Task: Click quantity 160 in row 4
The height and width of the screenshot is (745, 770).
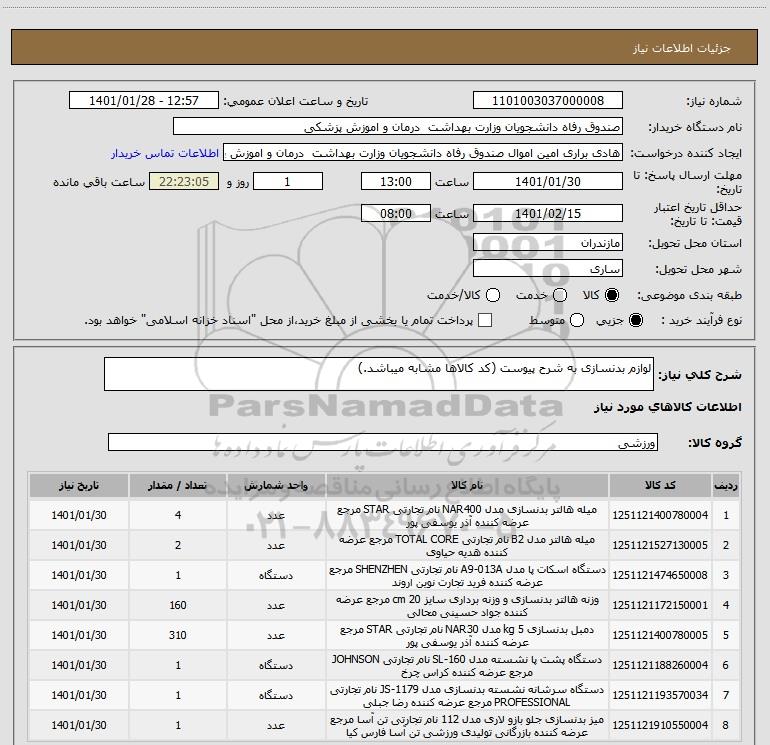Action: [x=178, y=605]
